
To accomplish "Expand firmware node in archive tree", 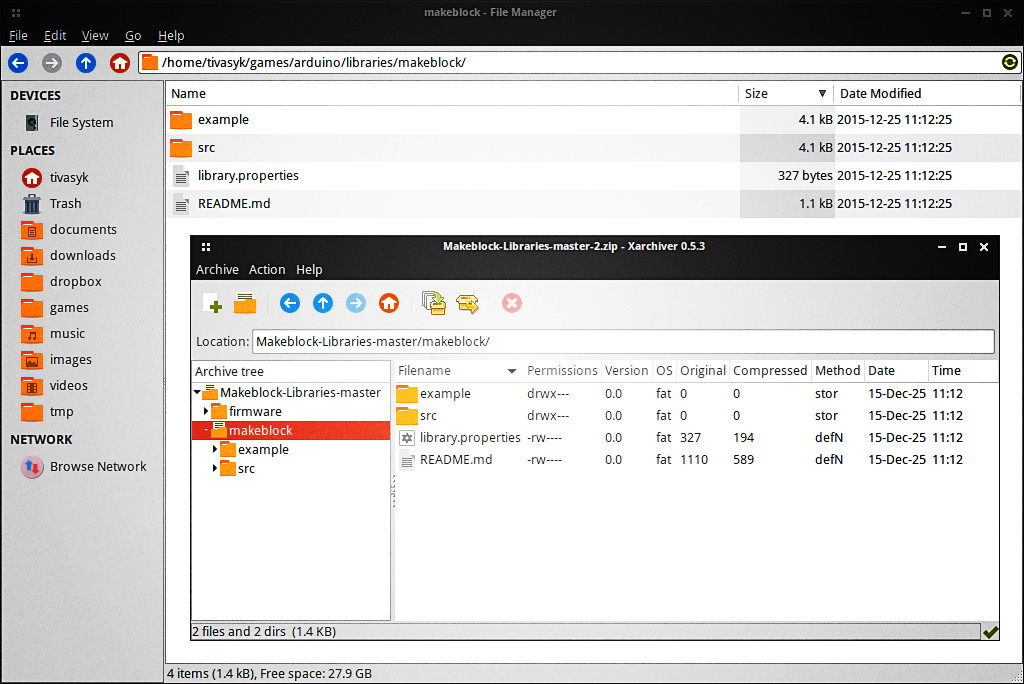I will coord(206,412).
